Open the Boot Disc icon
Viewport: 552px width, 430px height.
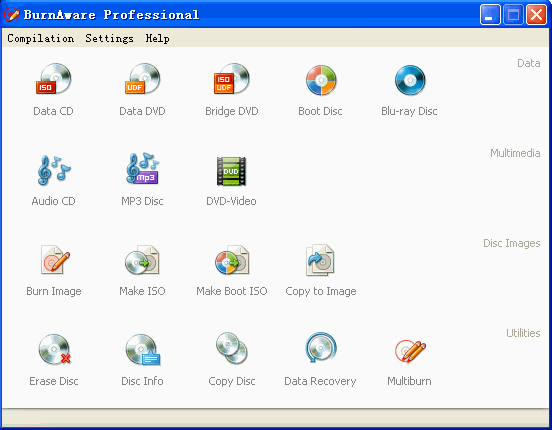[321, 80]
